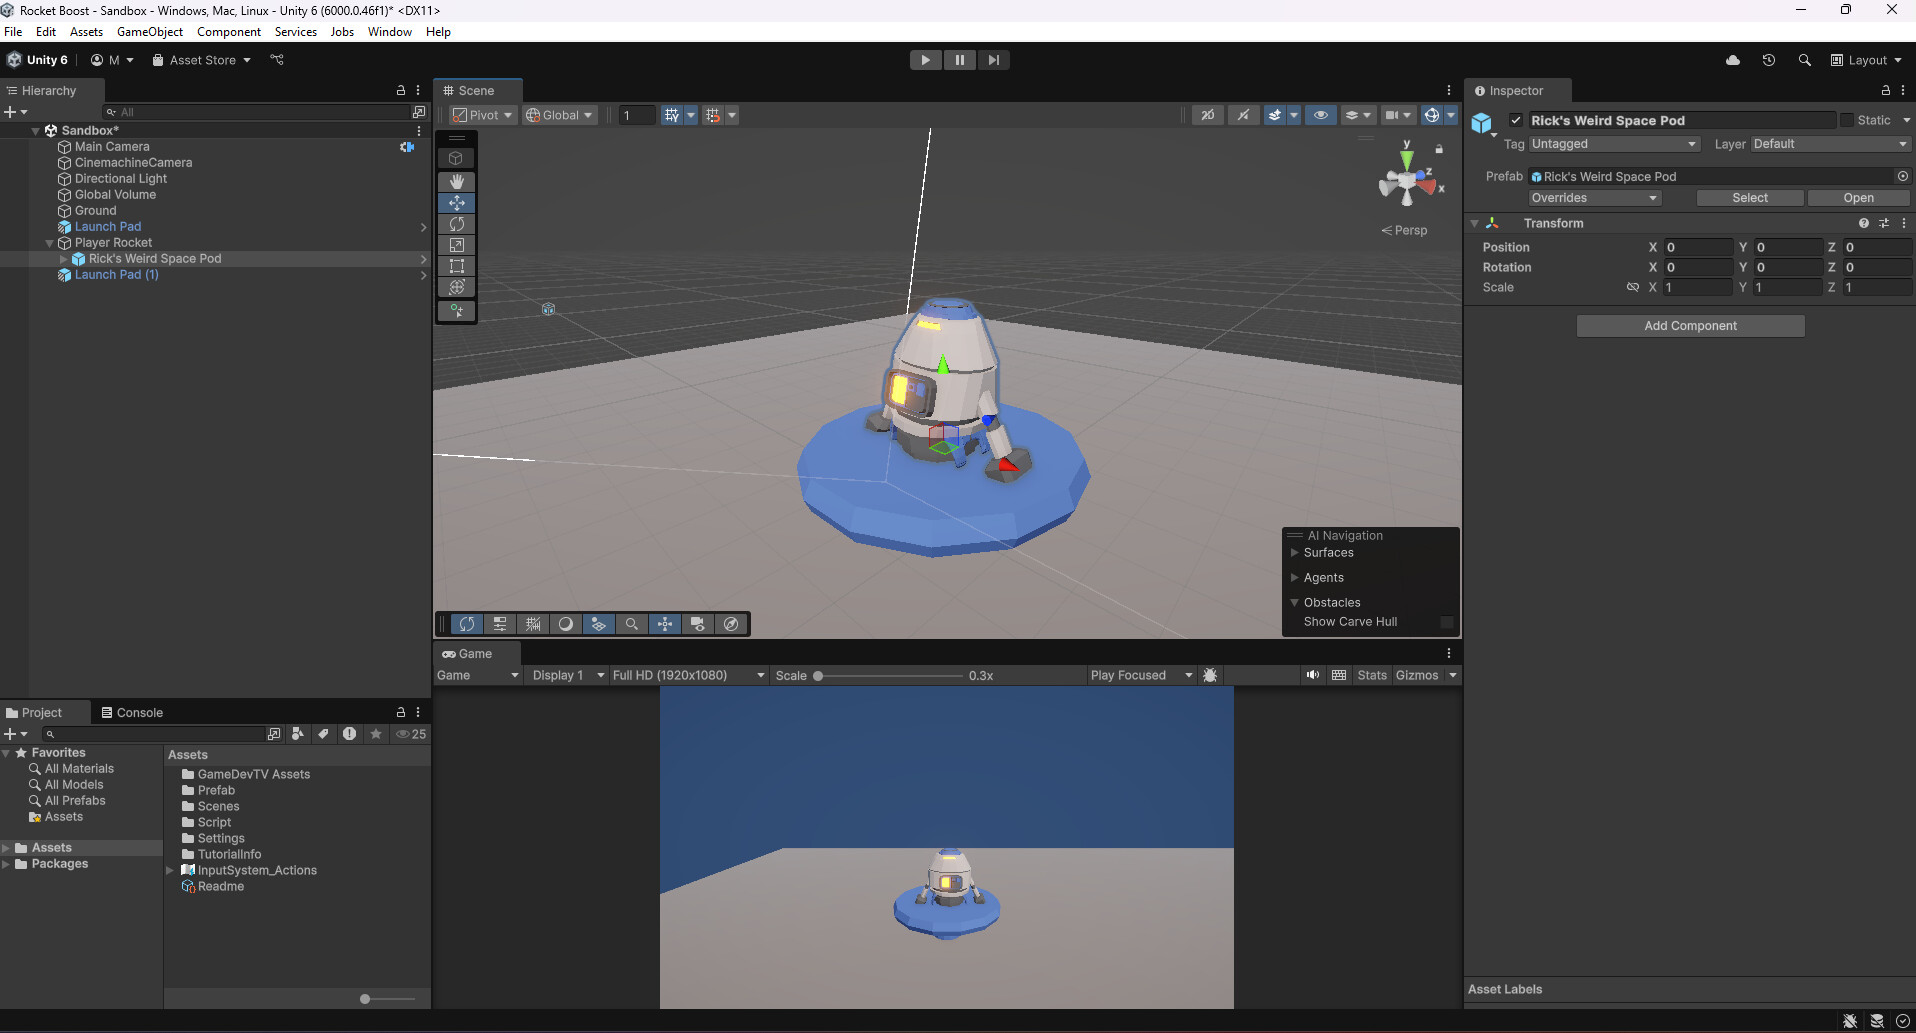This screenshot has width=1916, height=1033.
Task: Select the Rect Transform tool
Action: pos(456,266)
